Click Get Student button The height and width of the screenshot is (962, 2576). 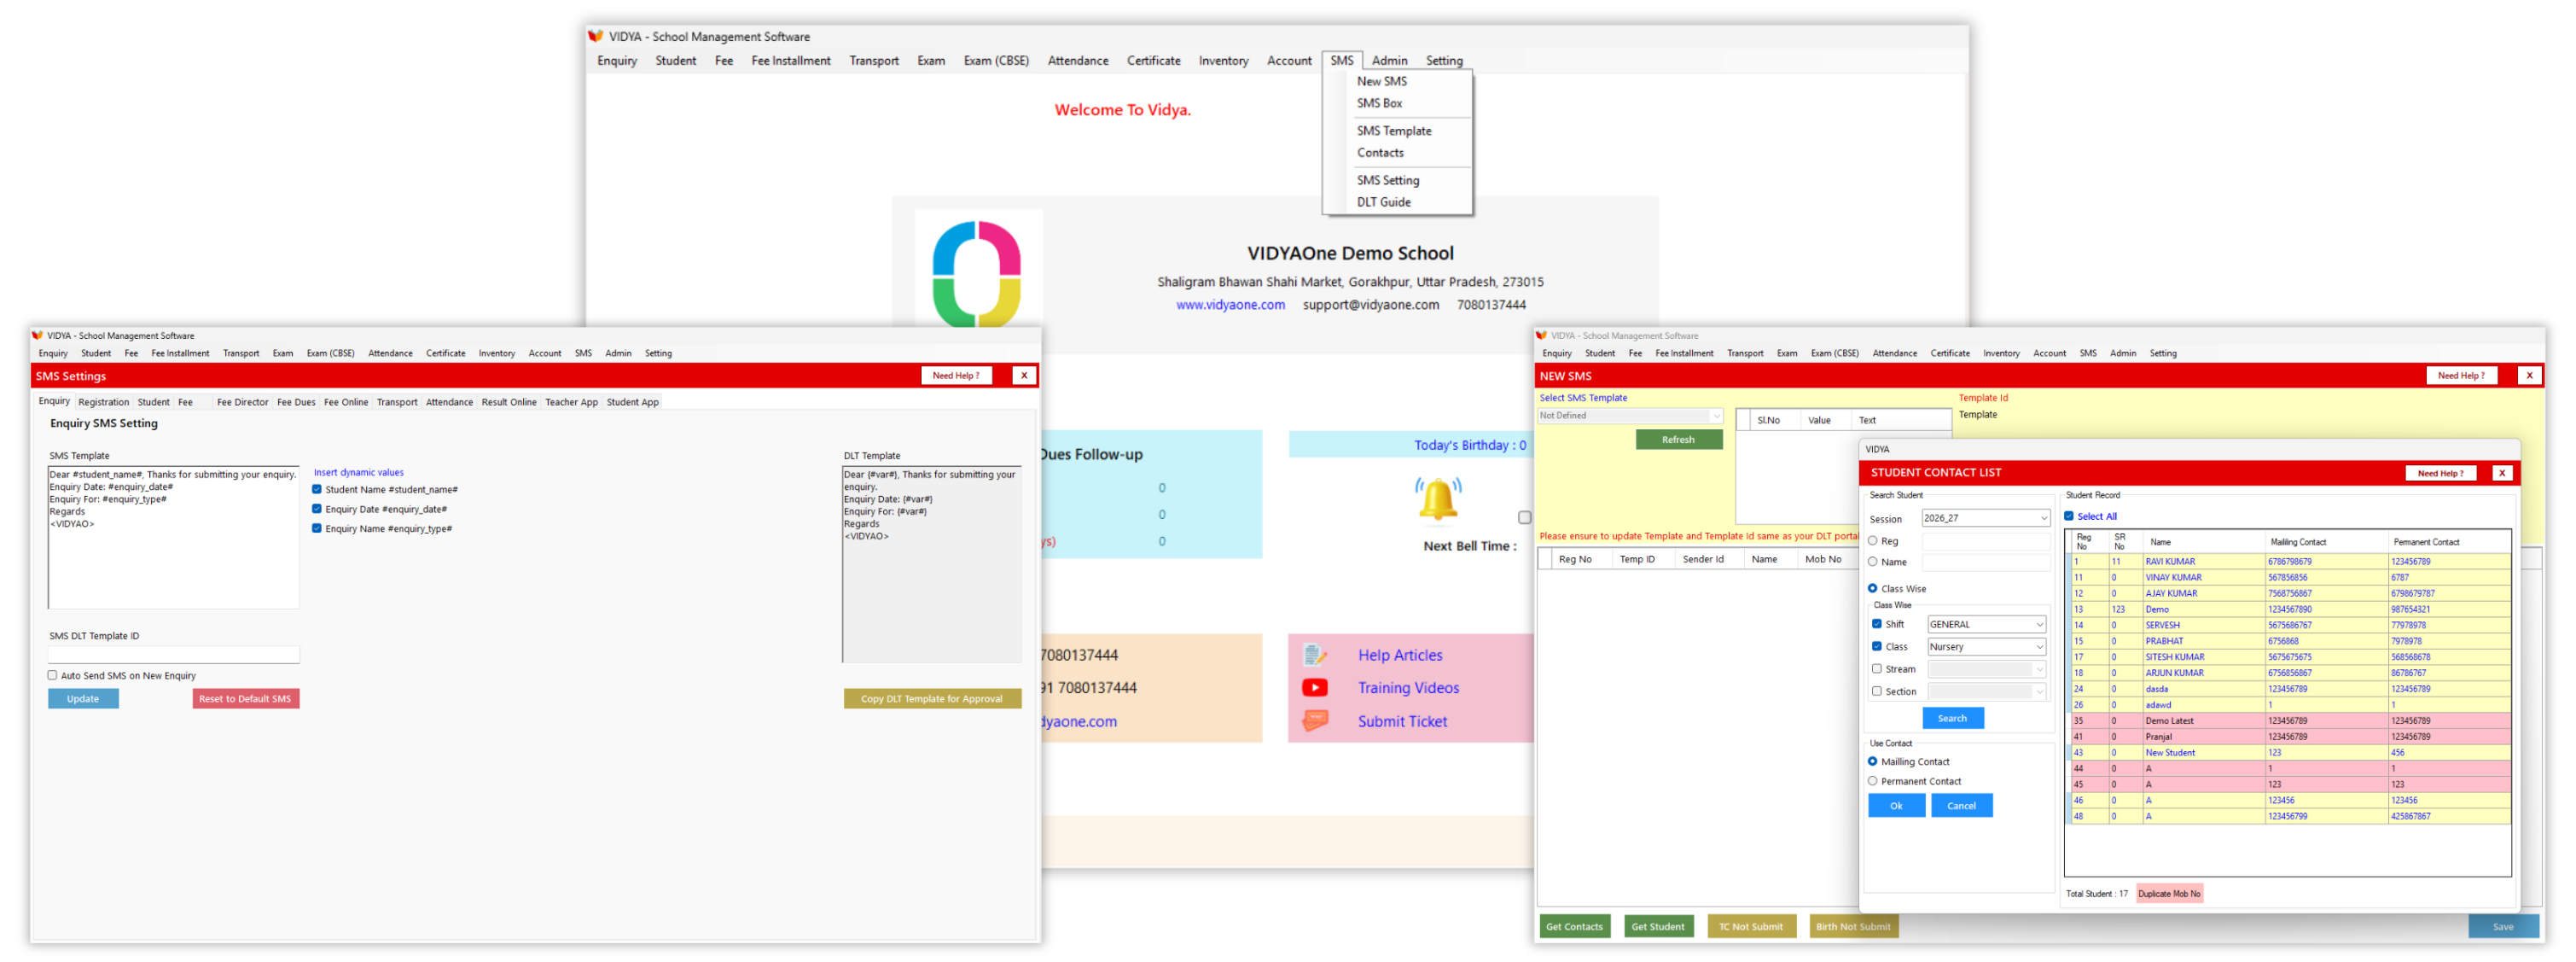[1658, 927]
